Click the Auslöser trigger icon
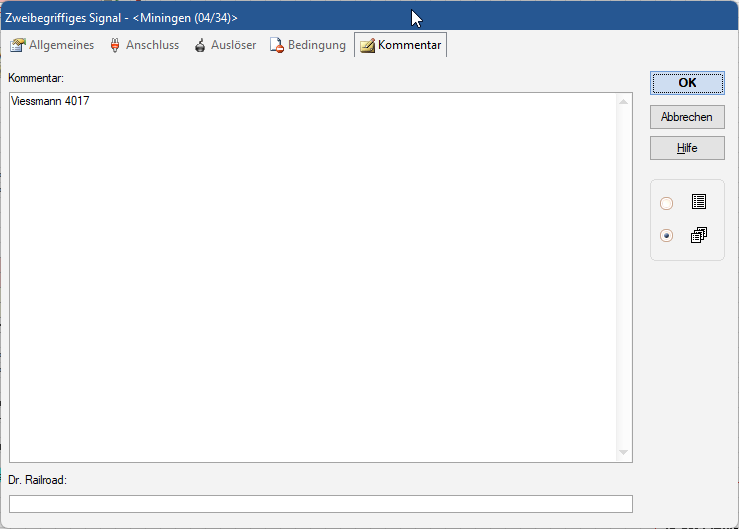739x529 pixels. 200,46
